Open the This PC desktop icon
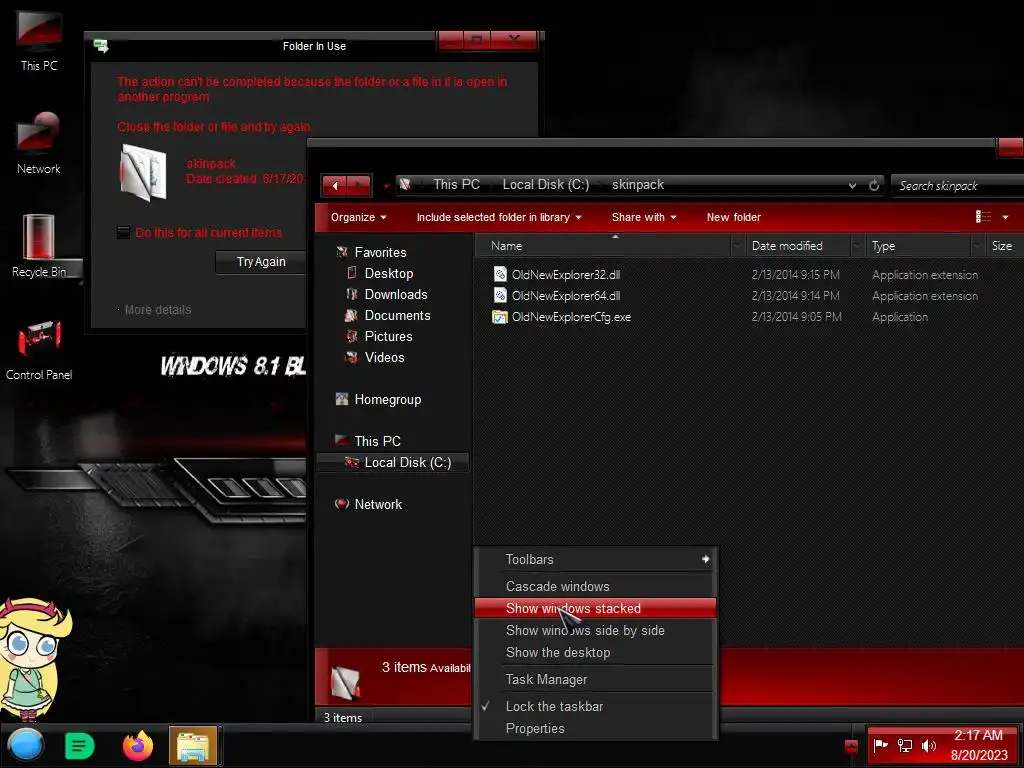The image size is (1024, 768). click(x=39, y=40)
